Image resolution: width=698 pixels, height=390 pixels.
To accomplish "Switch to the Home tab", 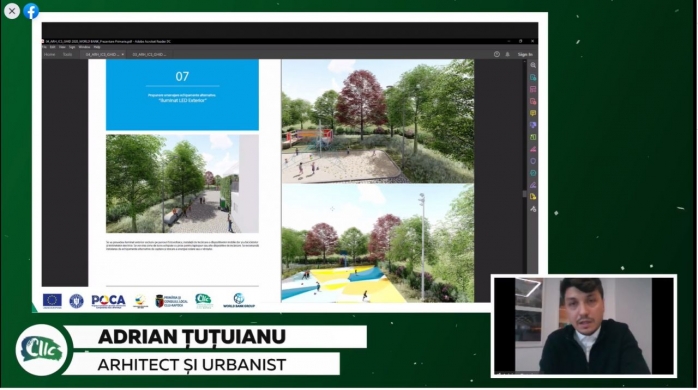I will (49, 54).
